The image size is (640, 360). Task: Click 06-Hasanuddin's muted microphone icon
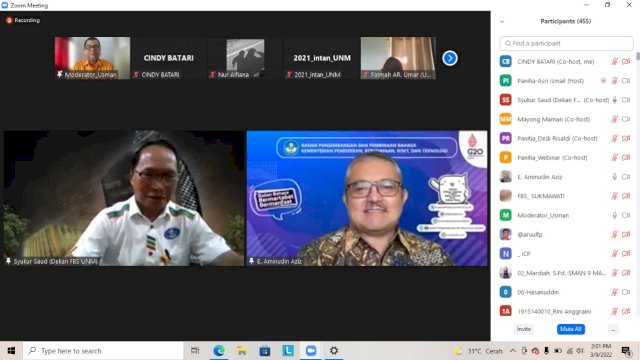click(x=614, y=292)
